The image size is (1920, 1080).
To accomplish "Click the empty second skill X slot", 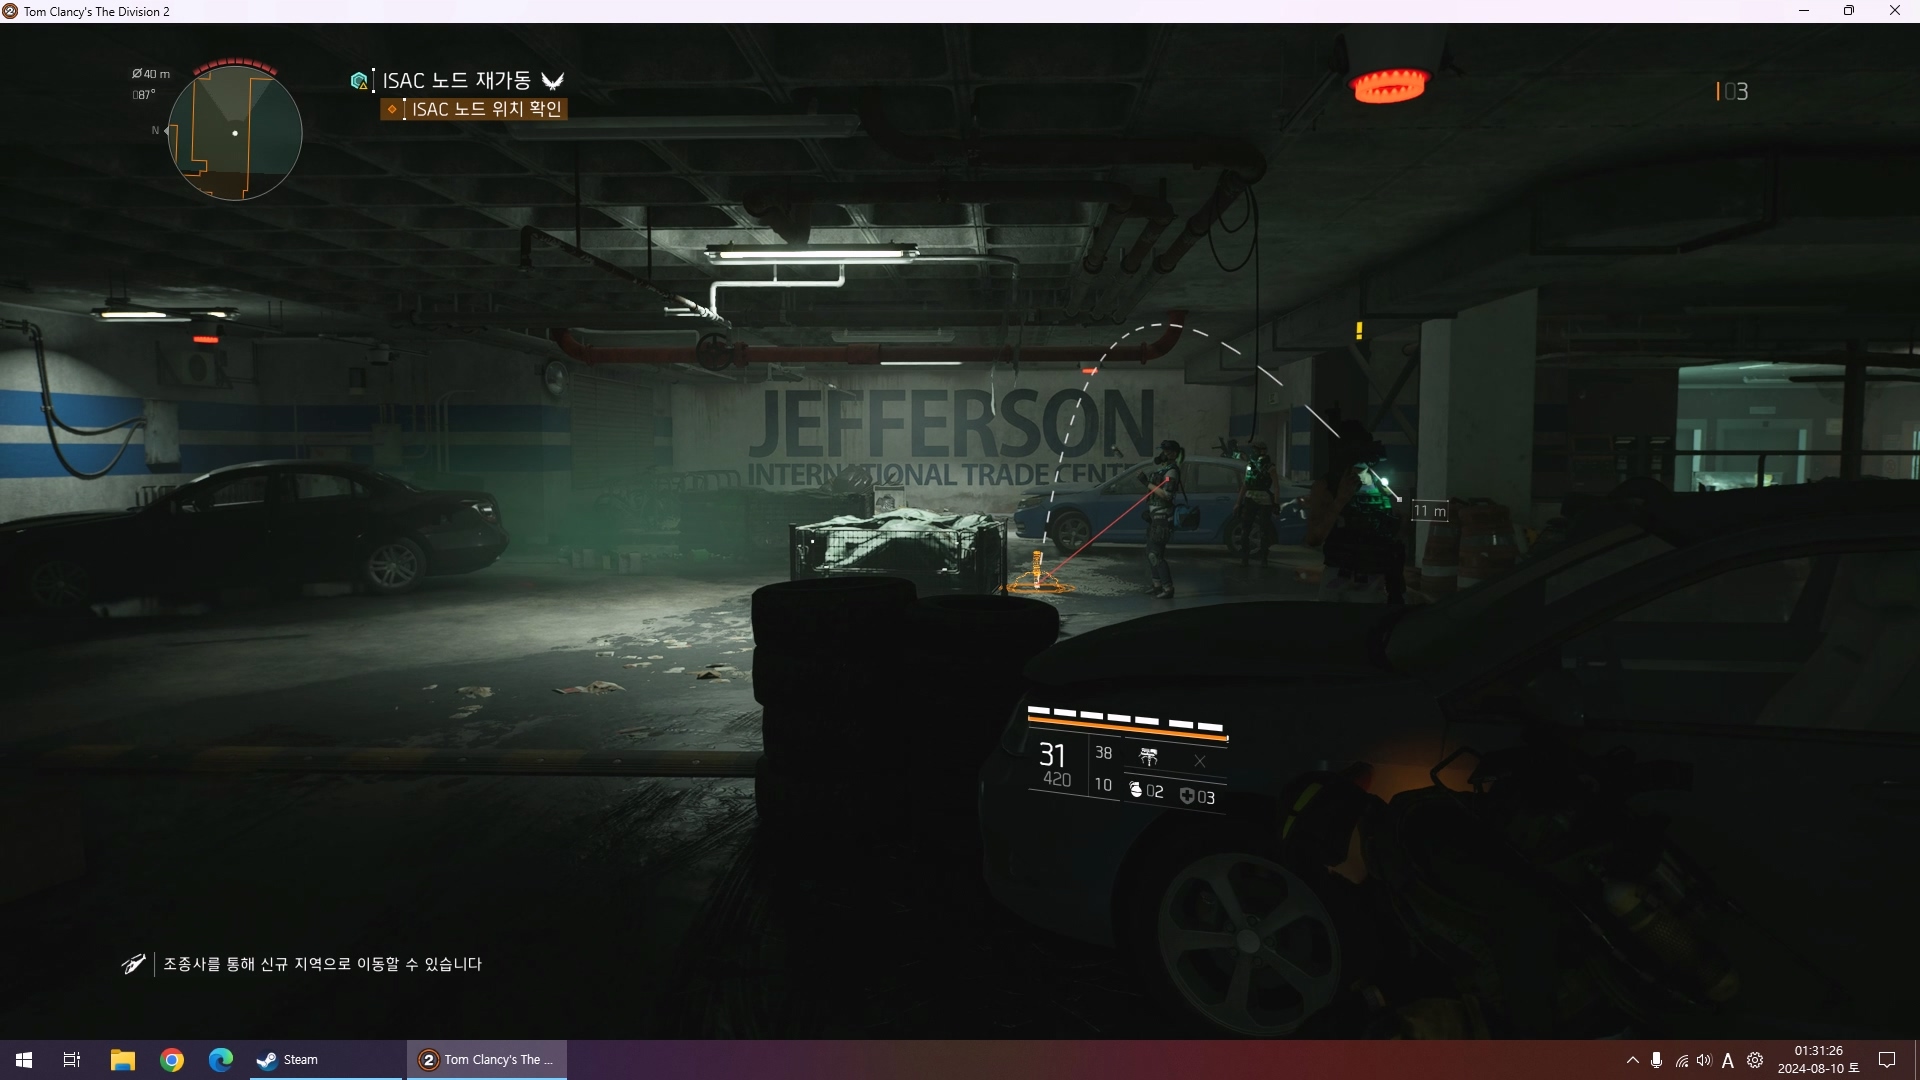I will (x=1200, y=761).
